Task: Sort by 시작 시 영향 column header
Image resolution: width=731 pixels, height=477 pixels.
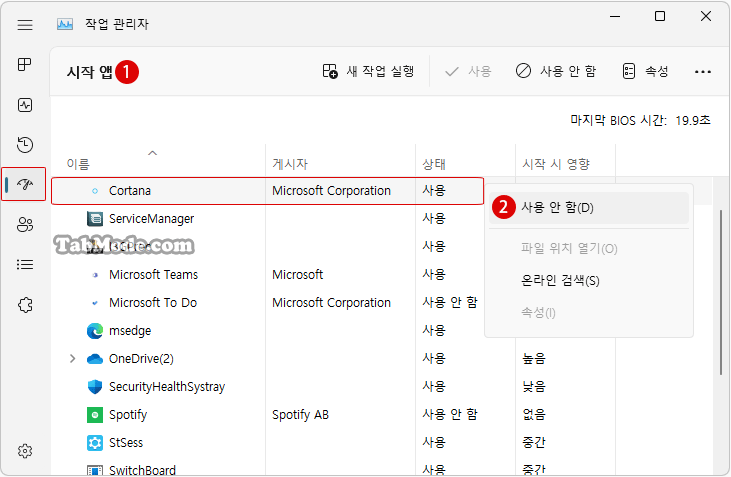Action: tap(556, 164)
